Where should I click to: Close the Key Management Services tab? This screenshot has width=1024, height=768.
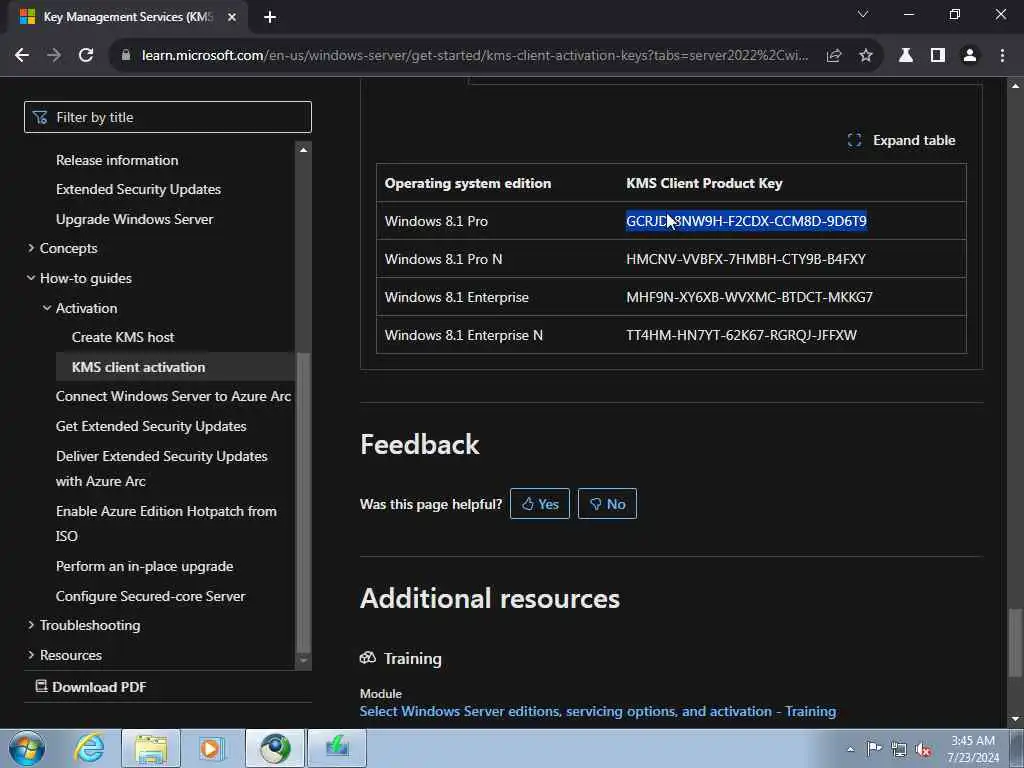coord(232,17)
